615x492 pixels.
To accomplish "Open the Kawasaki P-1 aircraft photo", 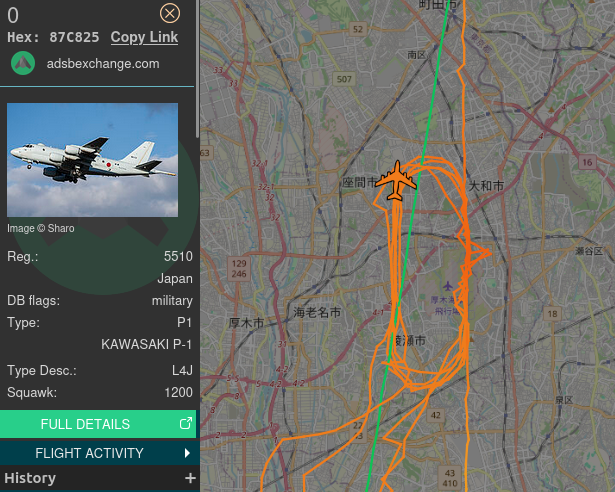I will [93, 160].
